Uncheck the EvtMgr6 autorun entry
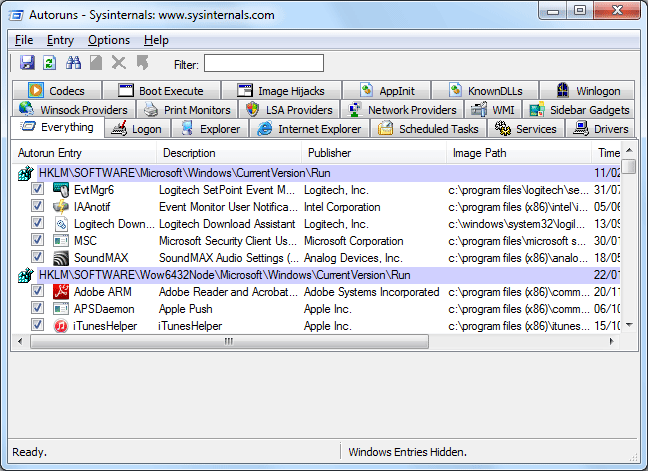The height and width of the screenshot is (471, 648). pyautogui.click(x=37, y=189)
